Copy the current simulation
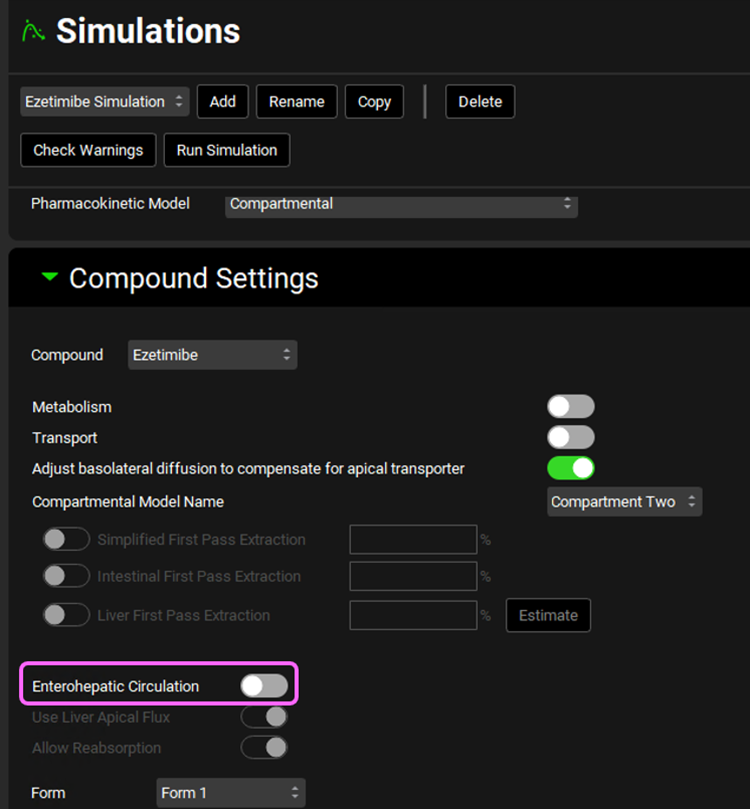 tap(374, 101)
